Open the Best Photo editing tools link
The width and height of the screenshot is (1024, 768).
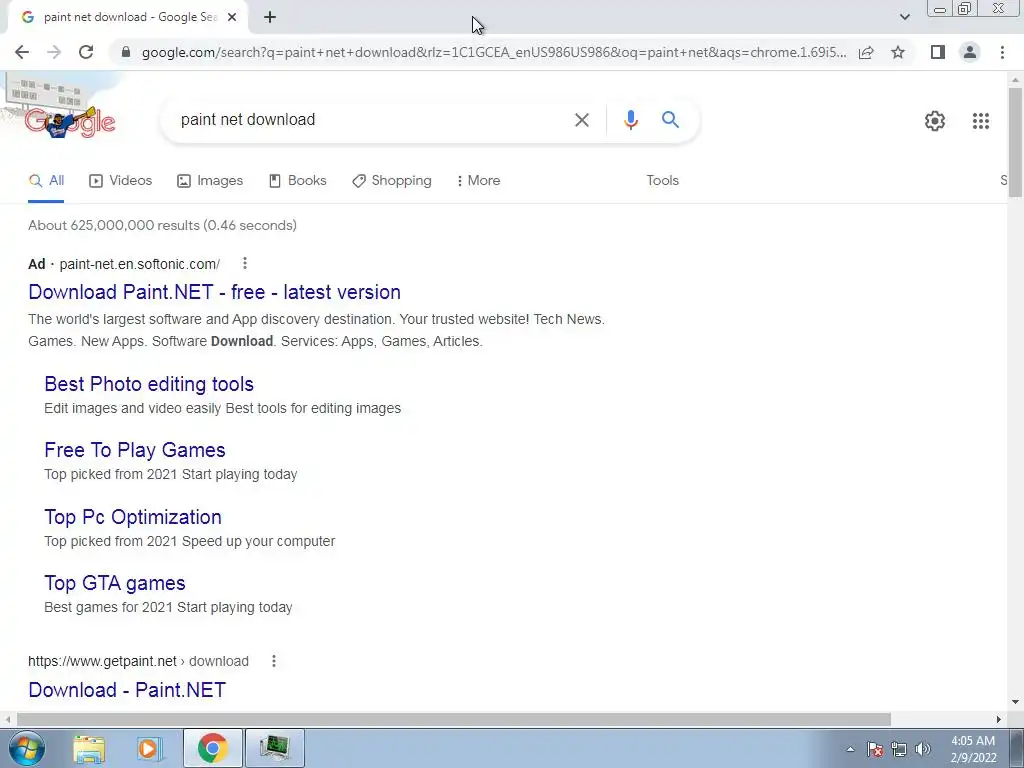(x=149, y=384)
